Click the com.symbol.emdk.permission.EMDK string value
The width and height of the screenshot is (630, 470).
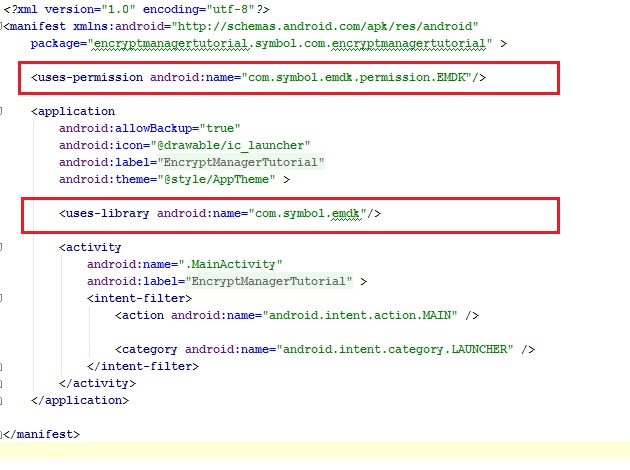[x=347, y=77]
